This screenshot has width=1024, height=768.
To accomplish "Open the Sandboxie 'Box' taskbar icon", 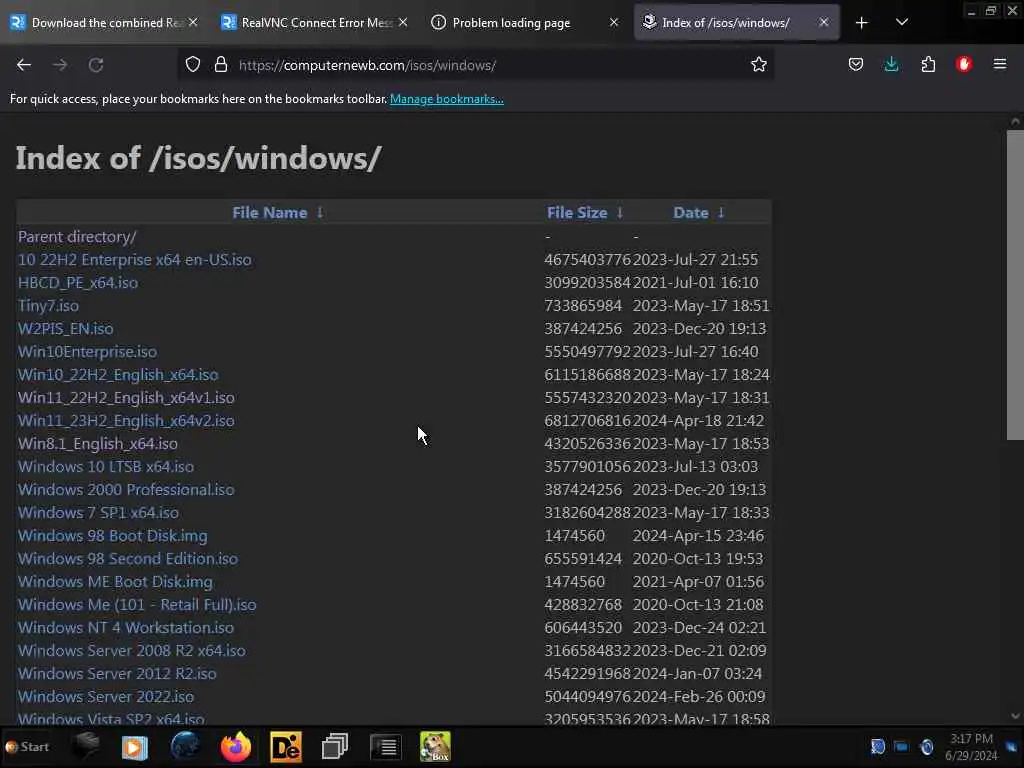I will pyautogui.click(x=435, y=746).
